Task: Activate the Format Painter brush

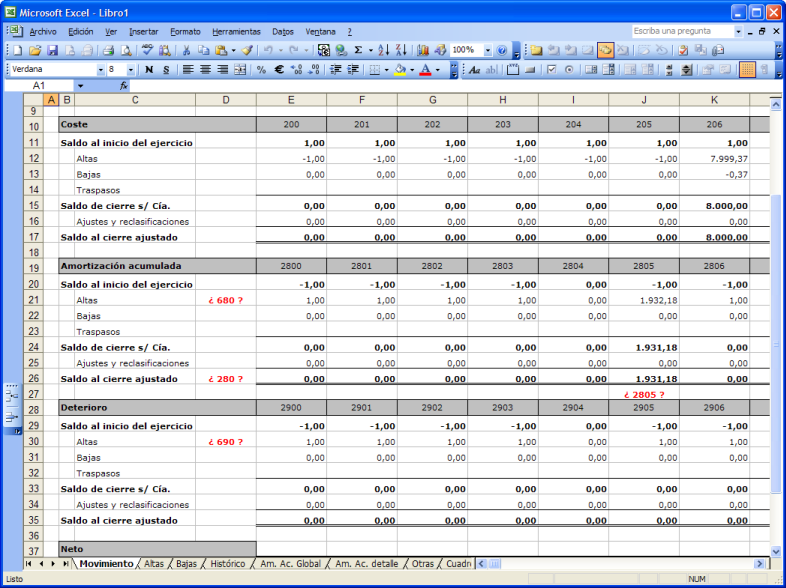Action: 247,50
